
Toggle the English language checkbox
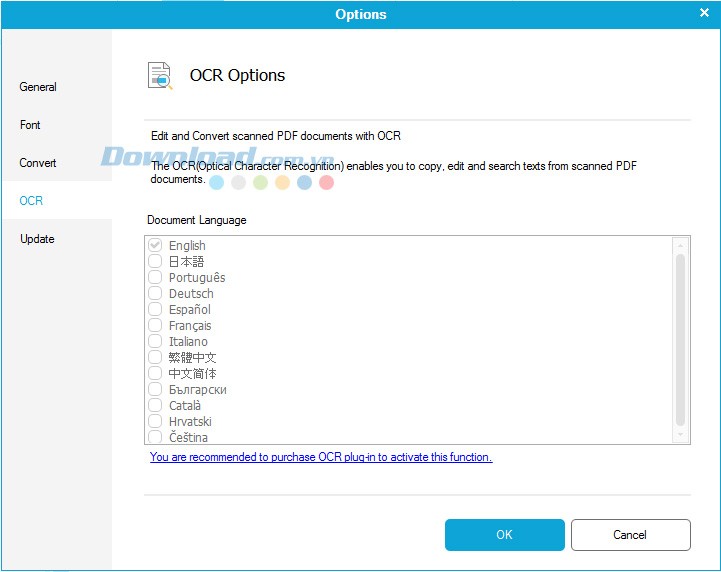click(x=155, y=246)
